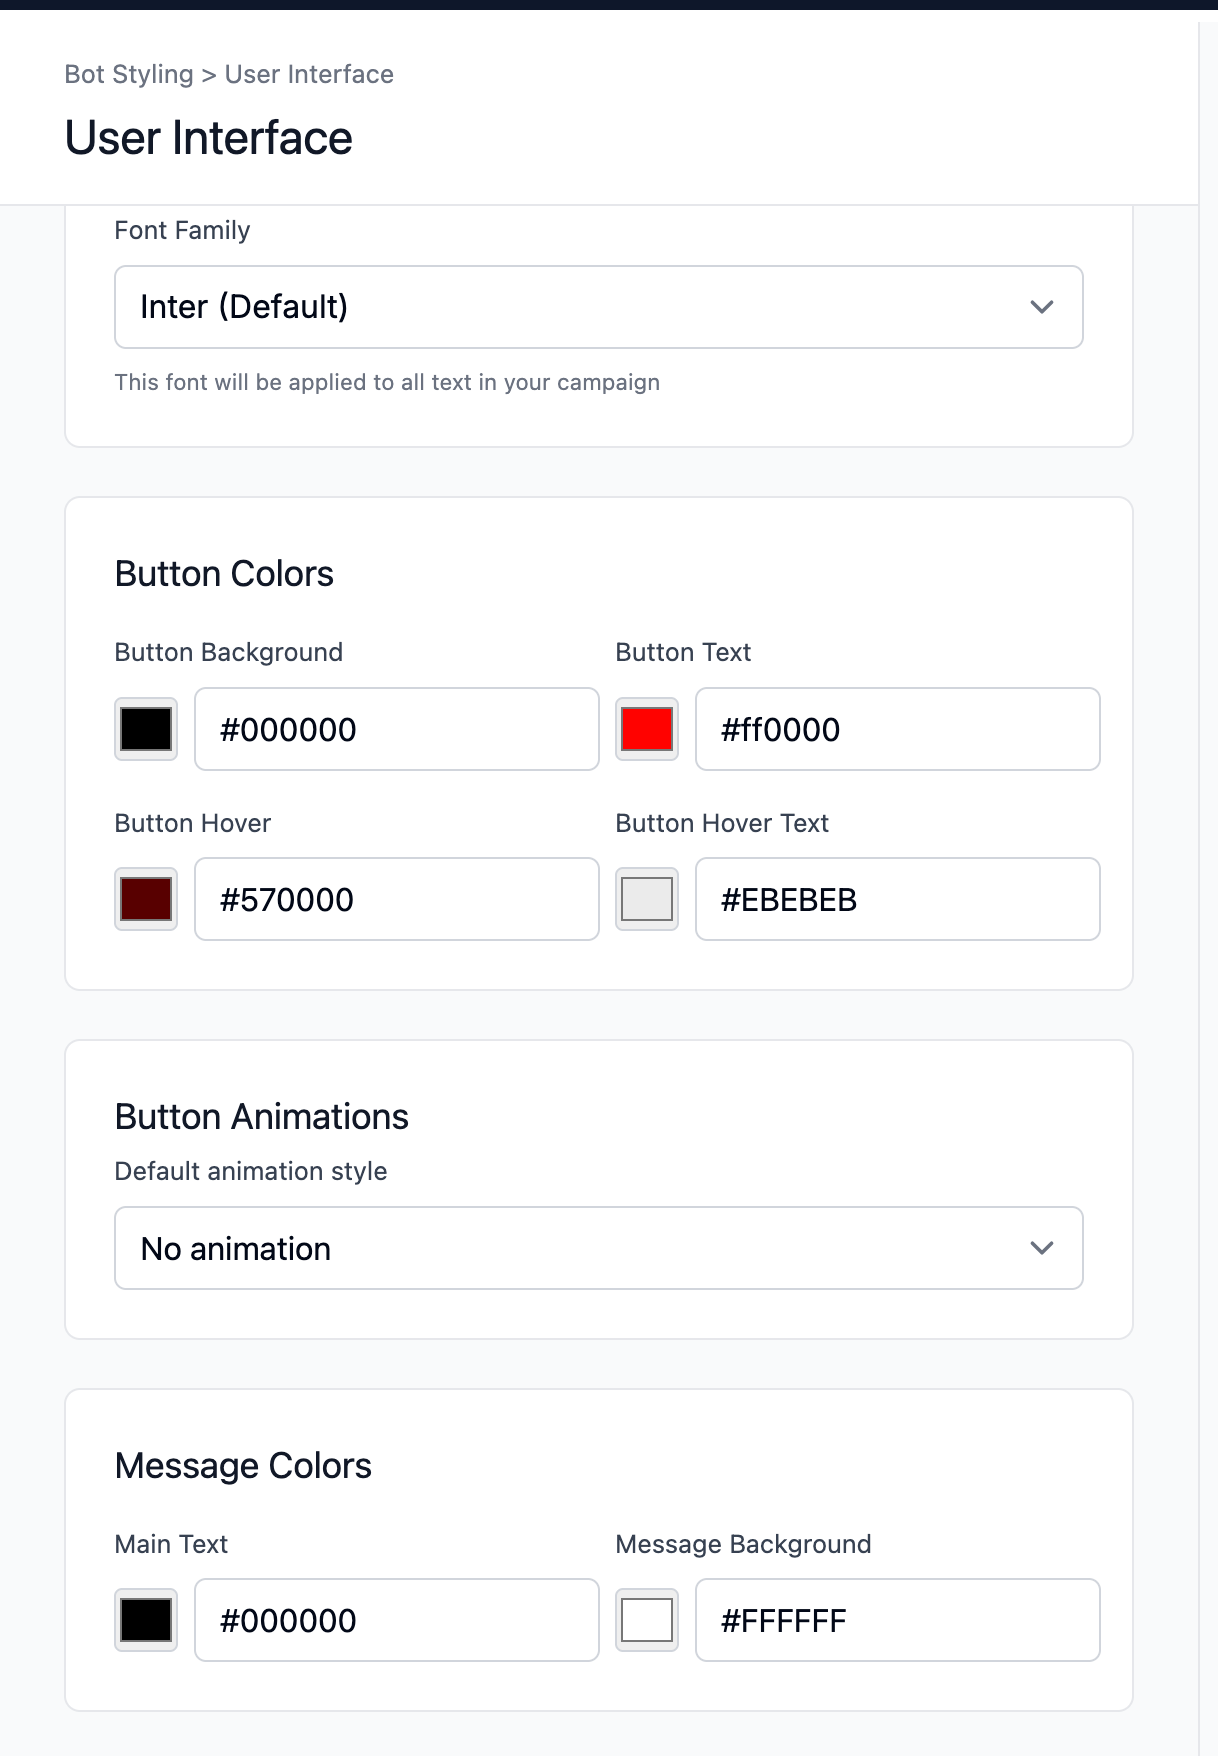
Task: Click the Bot Styling breadcrumb link
Action: [x=129, y=74]
